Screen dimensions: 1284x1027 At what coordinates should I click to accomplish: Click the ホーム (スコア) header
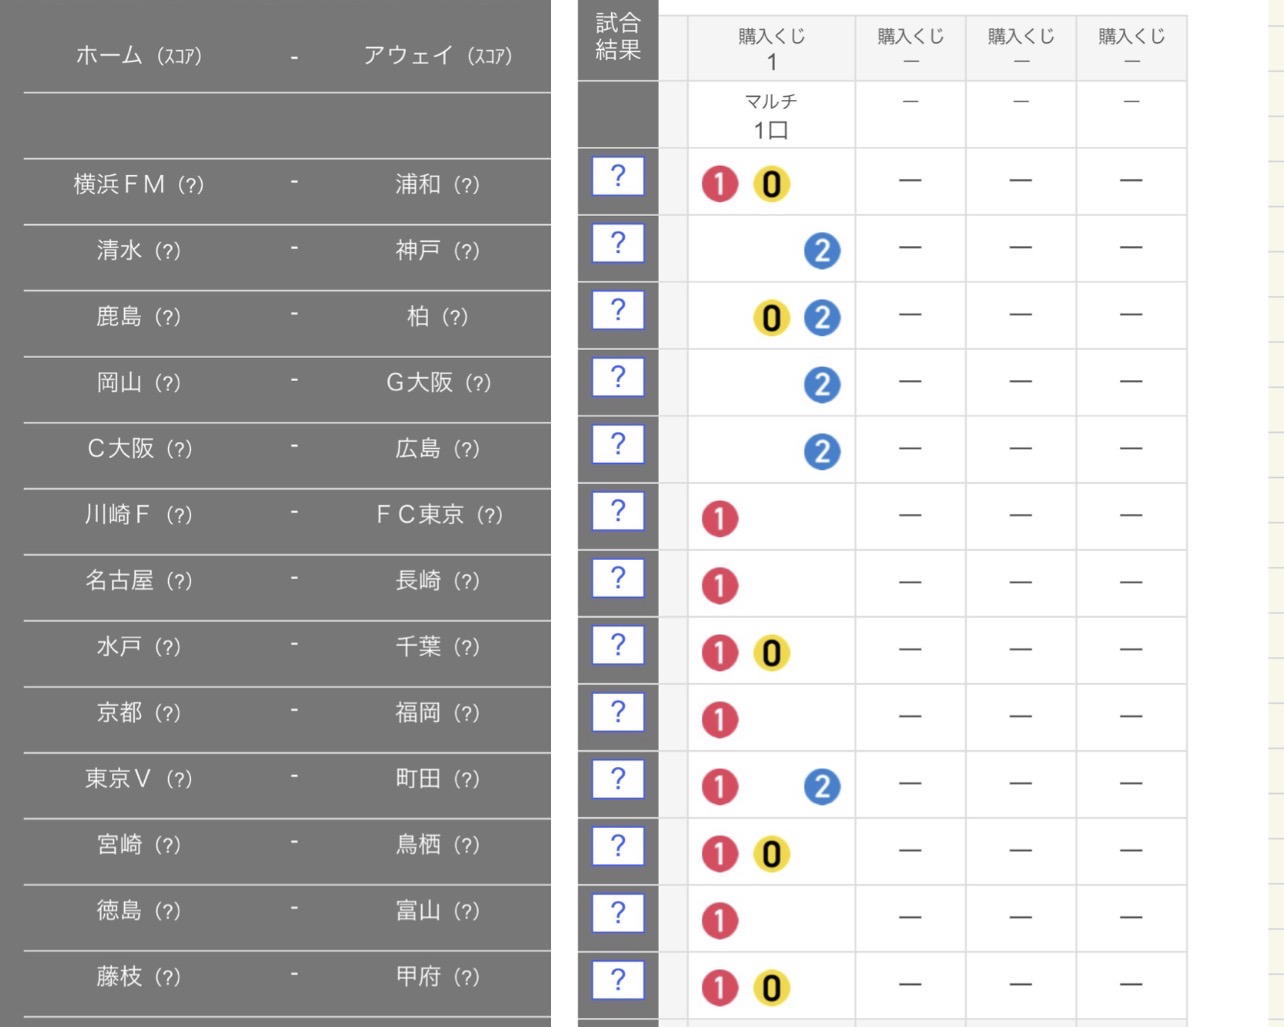[x=139, y=56]
